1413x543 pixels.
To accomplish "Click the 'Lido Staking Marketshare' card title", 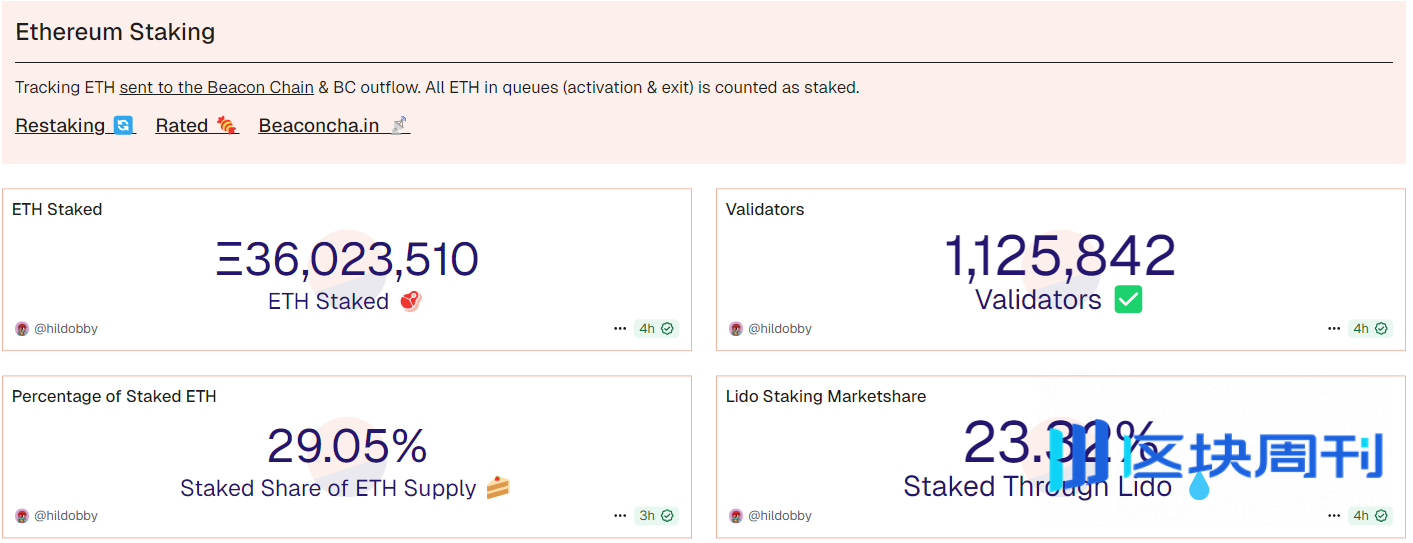I will click(x=826, y=396).
